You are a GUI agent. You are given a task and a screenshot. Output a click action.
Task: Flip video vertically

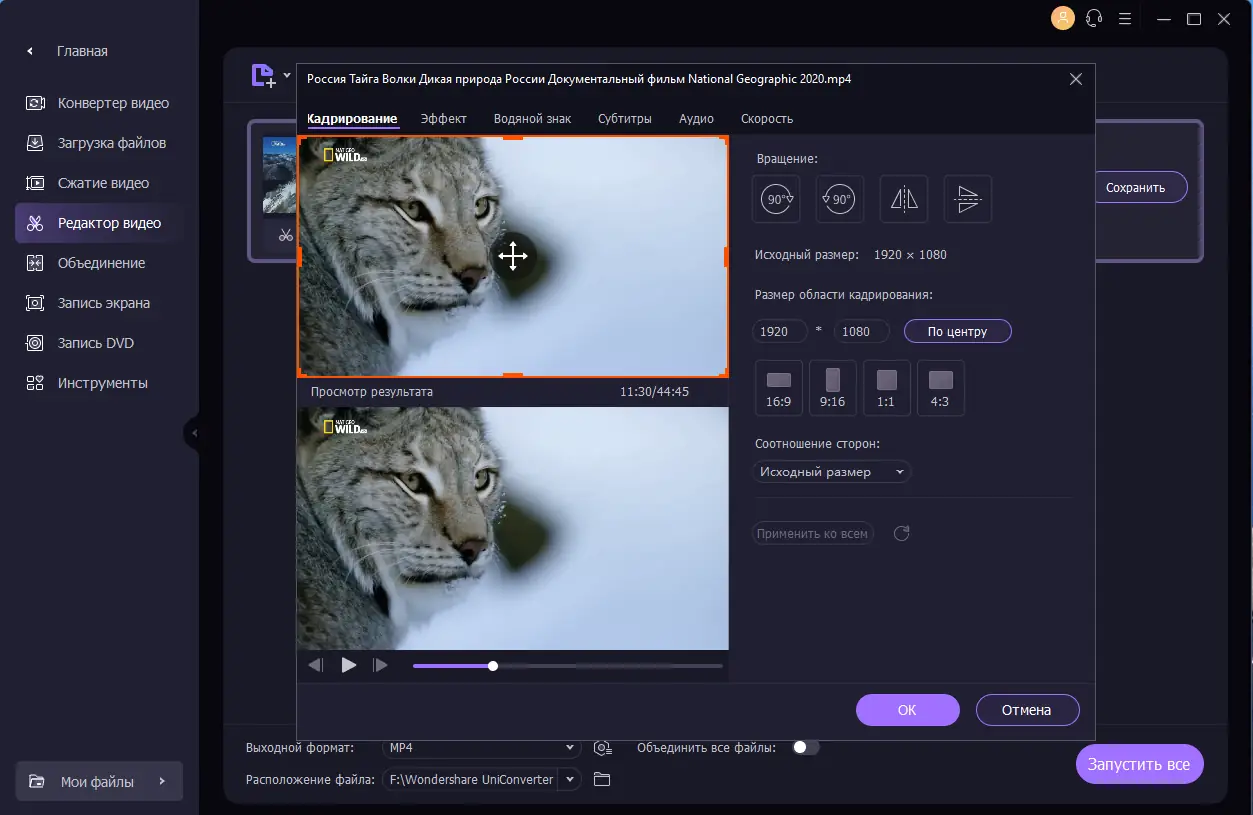tap(968, 199)
